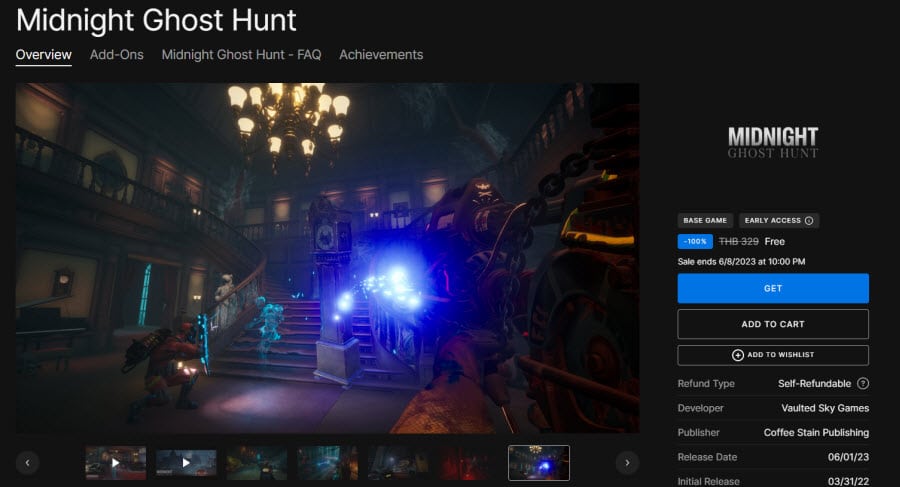Open Midnight Ghost Hunt - FAQ tab
This screenshot has height=487, width=900.
(241, 55)
